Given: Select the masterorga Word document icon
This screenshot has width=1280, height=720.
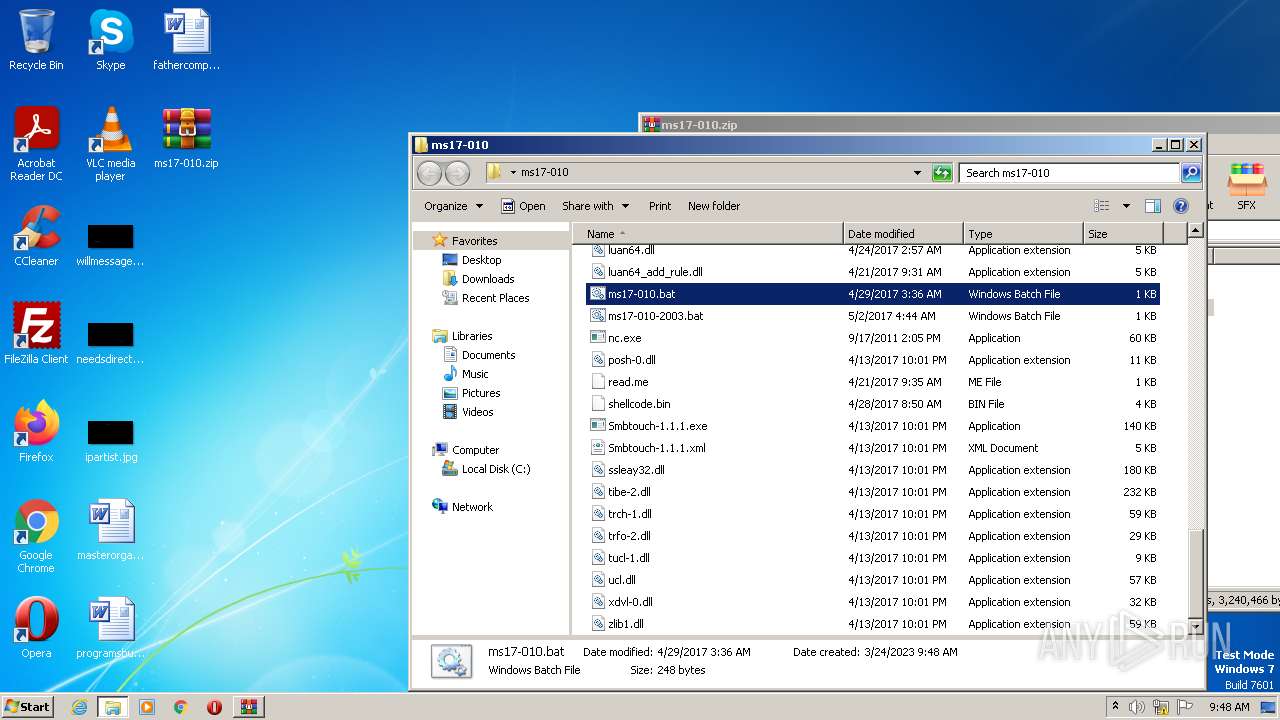Looking at the screenshot, I should (x=110, y=530).
